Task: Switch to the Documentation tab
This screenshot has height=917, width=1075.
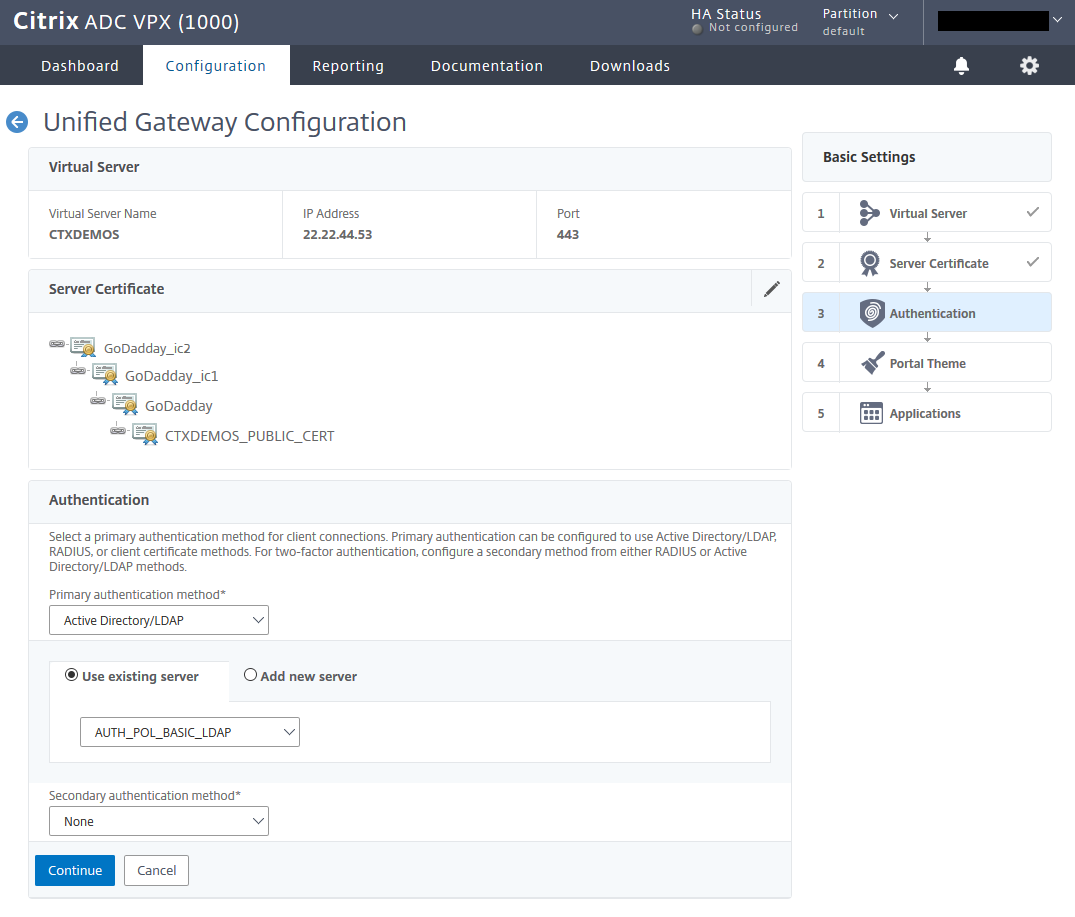Action: point(487,66)
